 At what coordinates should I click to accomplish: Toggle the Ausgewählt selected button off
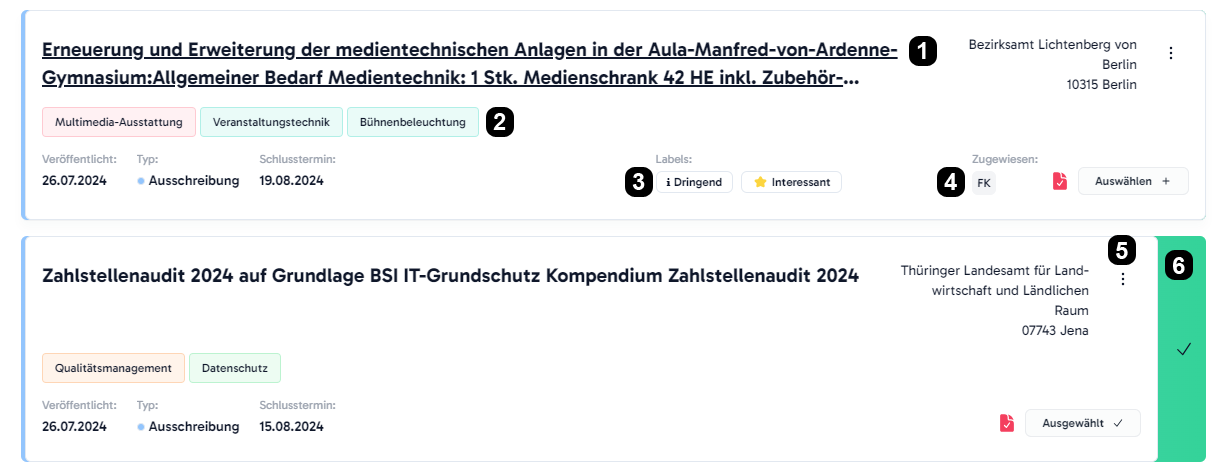(x=1083, y=423)
